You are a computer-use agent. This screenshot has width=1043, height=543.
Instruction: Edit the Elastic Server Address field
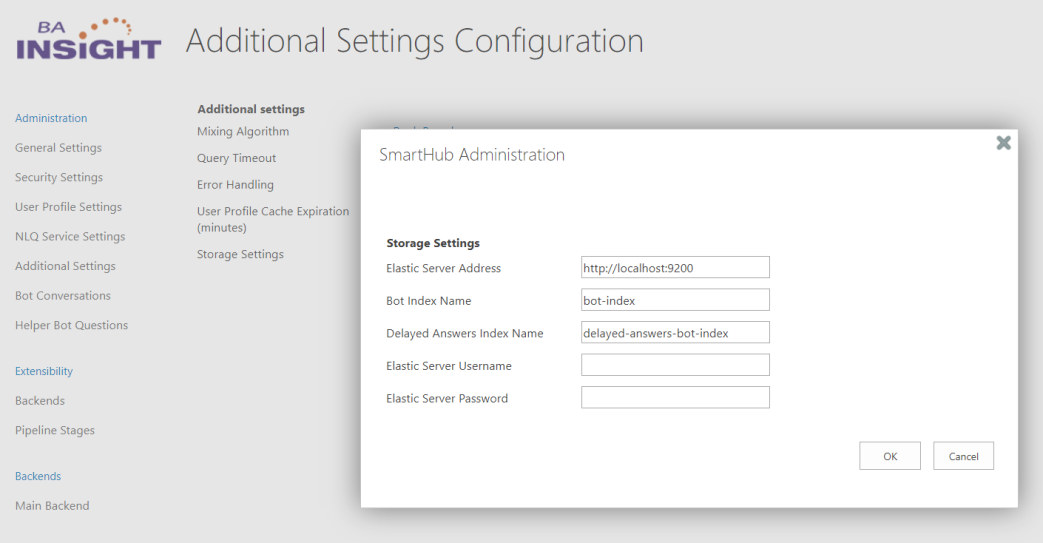tap(675, 267)
